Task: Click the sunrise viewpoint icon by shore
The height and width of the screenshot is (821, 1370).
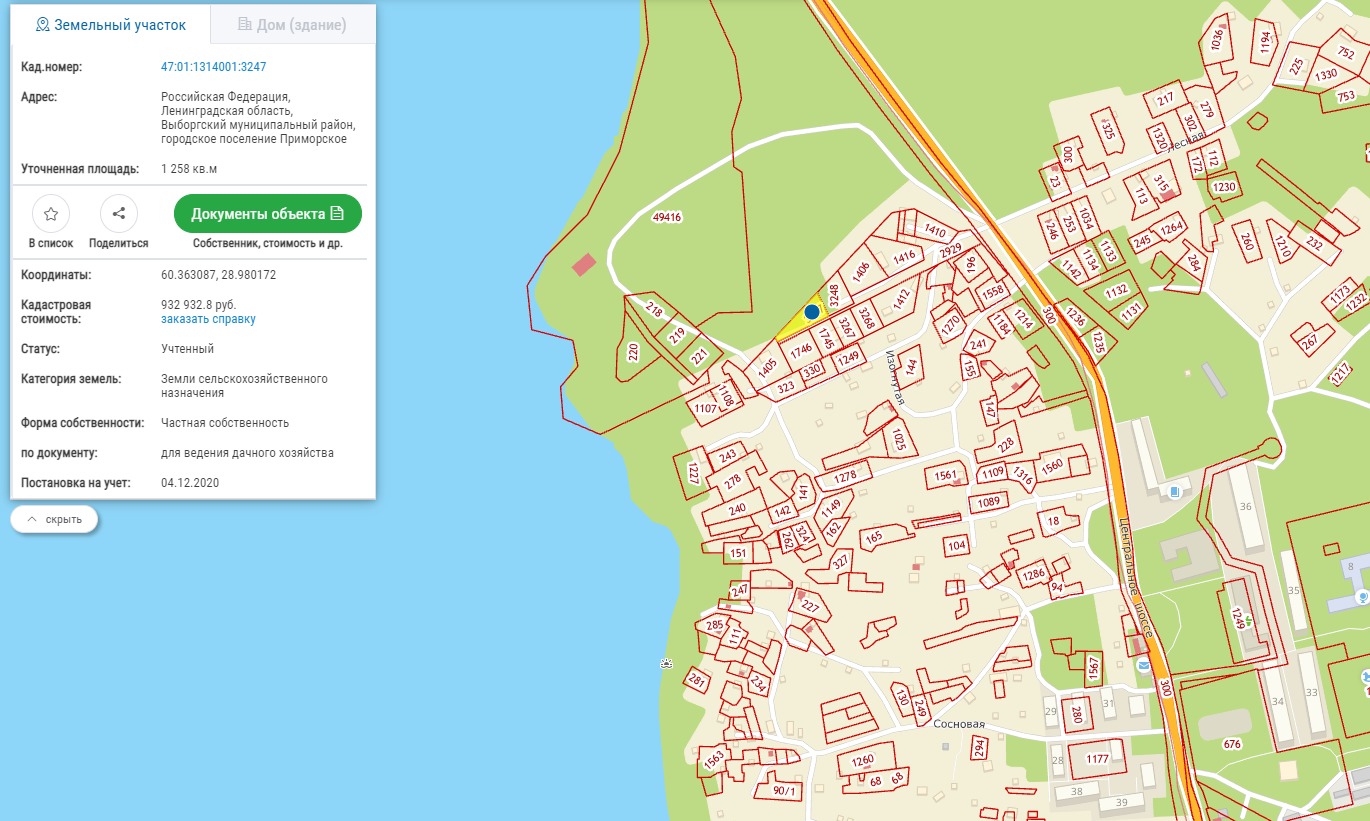Action: 666,663
